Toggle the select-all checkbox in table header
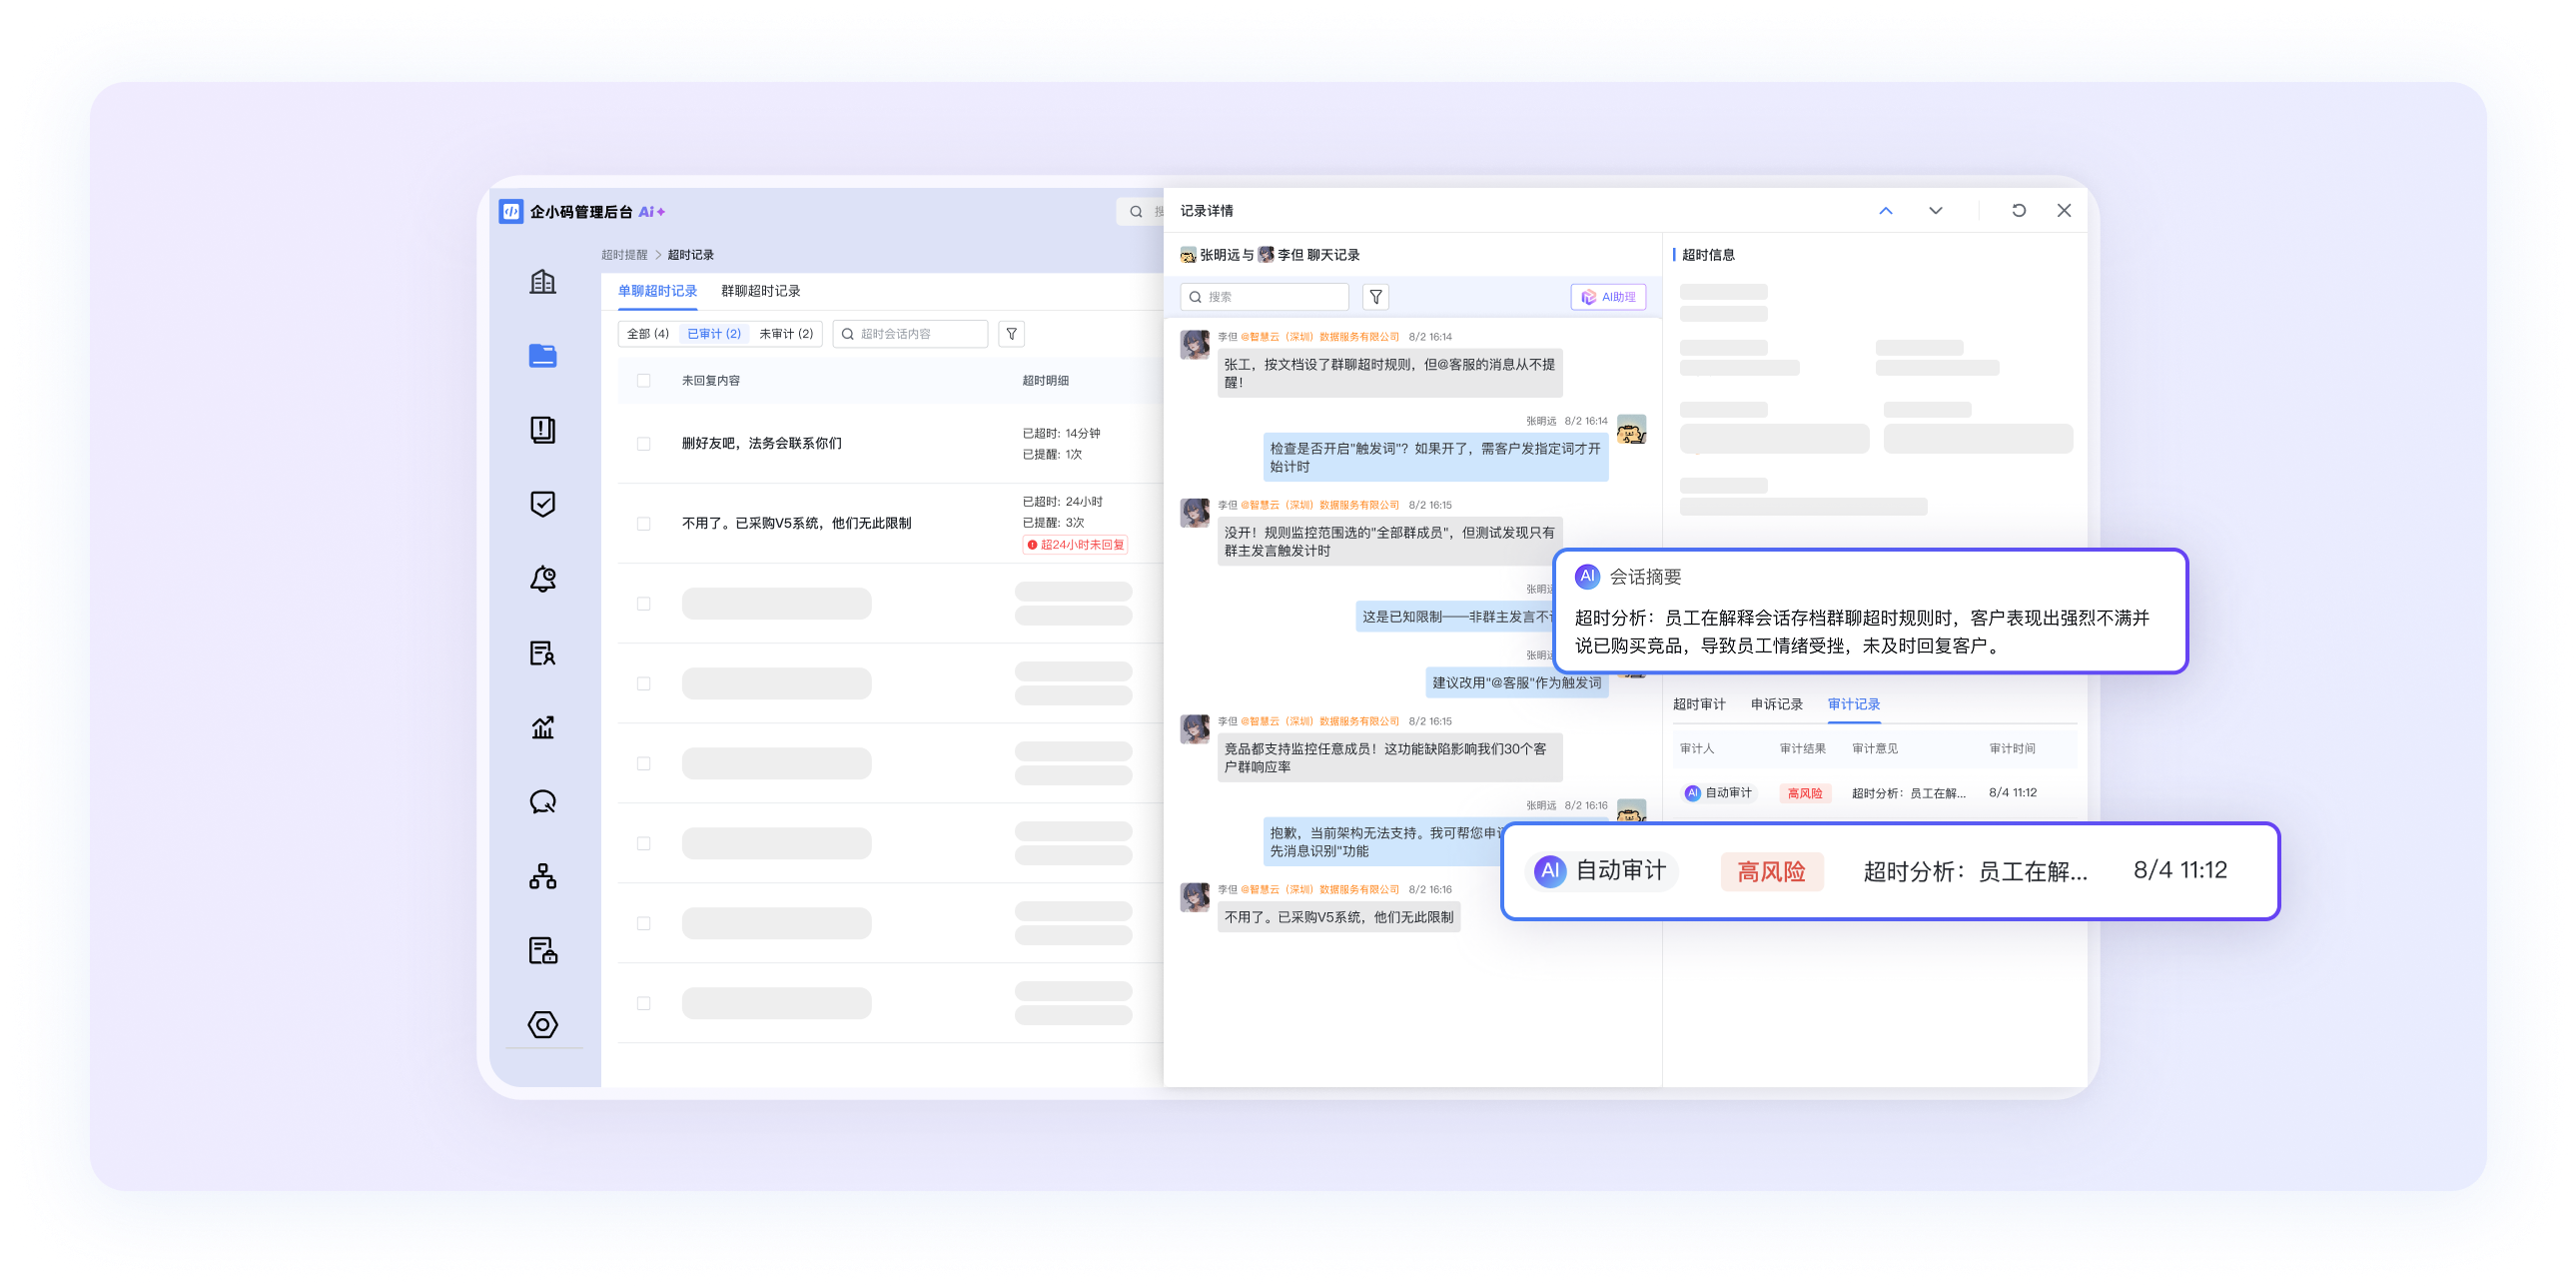The width and height of the screenshot is (2576, 1288). (643, 381)
